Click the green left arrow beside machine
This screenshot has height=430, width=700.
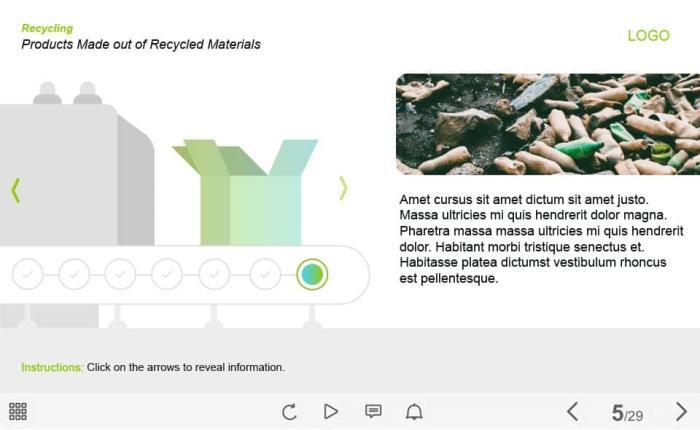[x=16, y=189]
